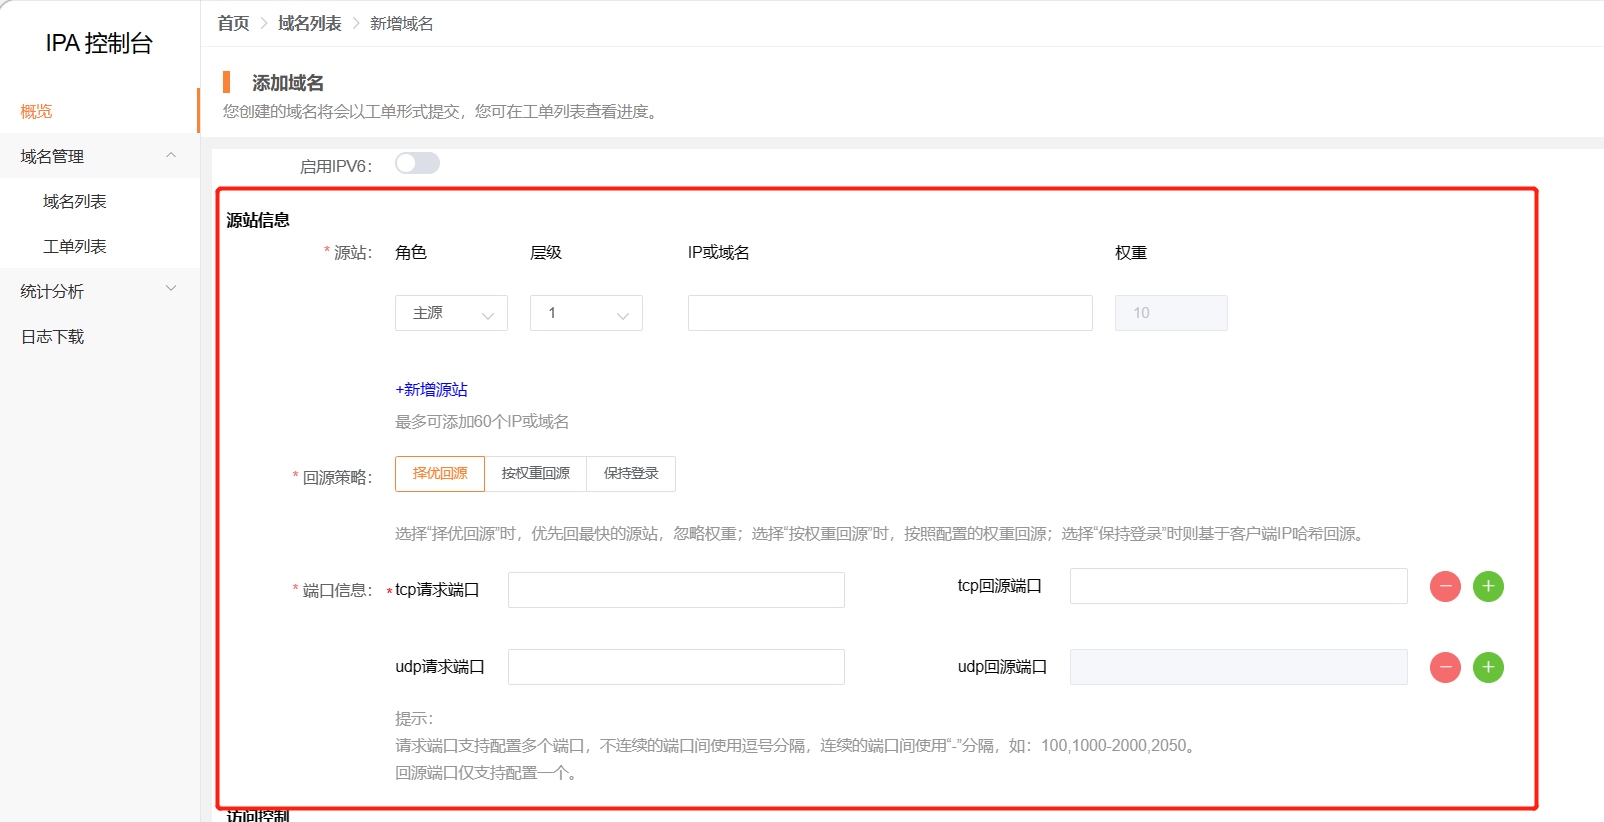Screen dimensions: 1604x822
Task: Select the 按权重回源 strategy option
Action: (x=535, y=474)
